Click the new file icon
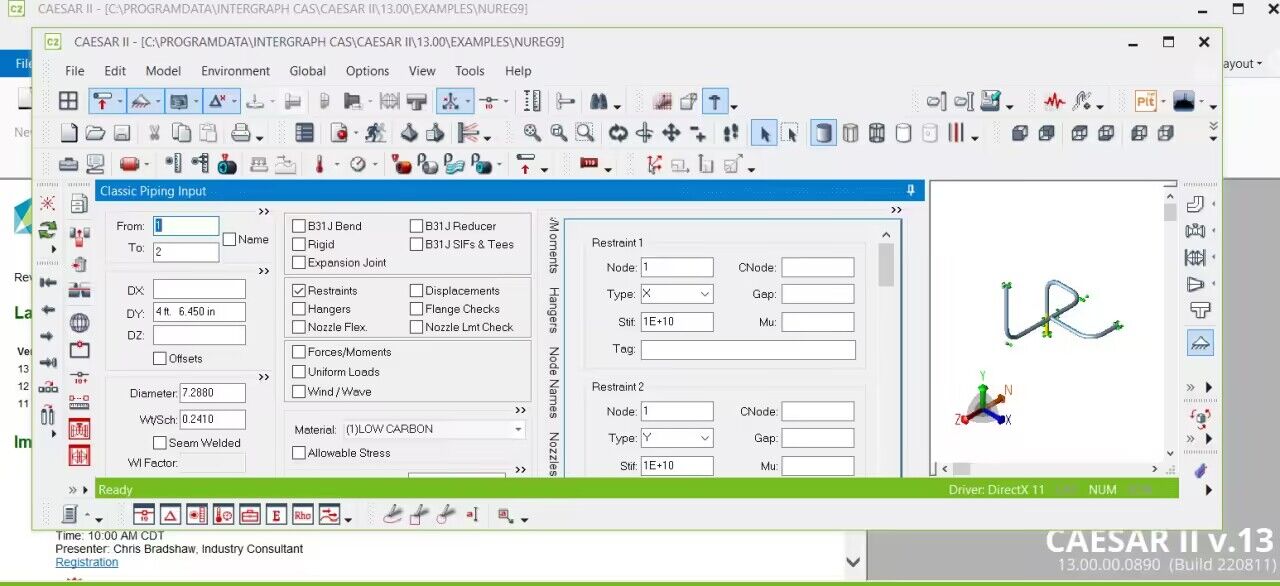This screenshot has width=1280, height=586. tap(68, 133)
